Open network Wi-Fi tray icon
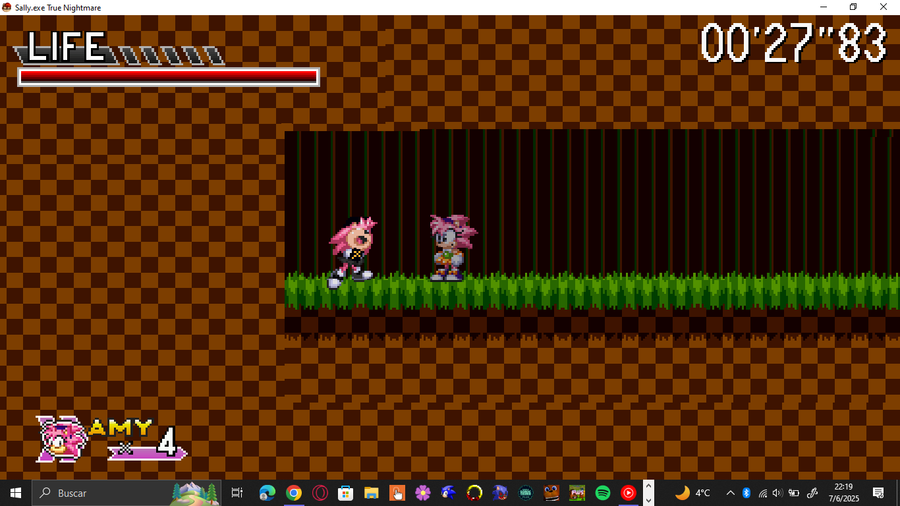This screenshot has width=900, height=506. [762, 493]
